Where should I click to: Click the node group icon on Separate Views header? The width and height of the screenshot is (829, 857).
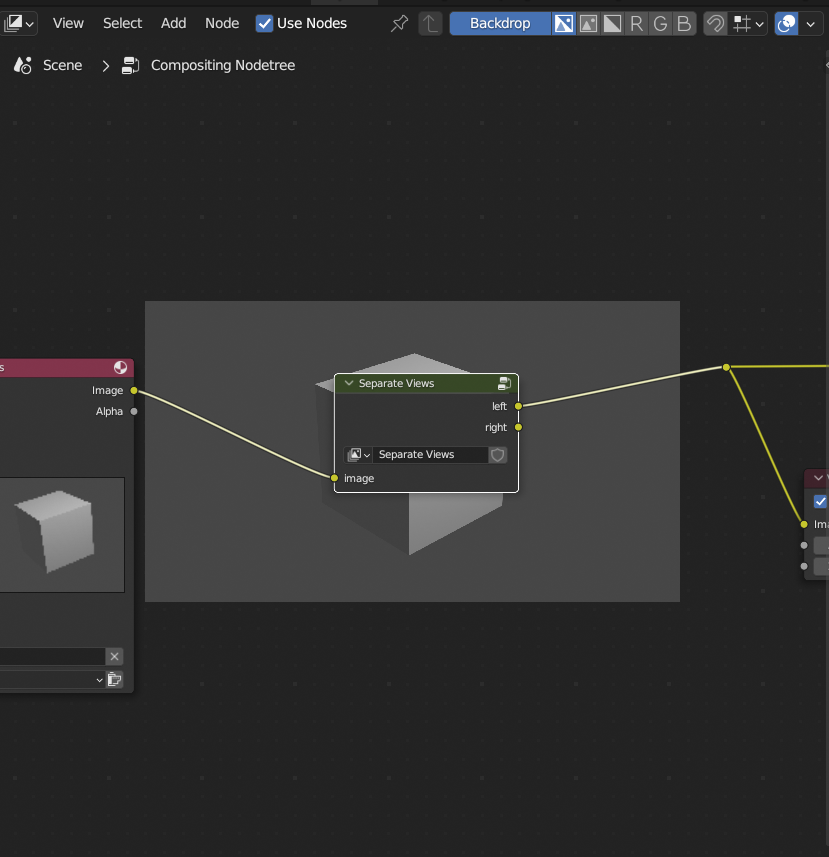coord(504,383)
